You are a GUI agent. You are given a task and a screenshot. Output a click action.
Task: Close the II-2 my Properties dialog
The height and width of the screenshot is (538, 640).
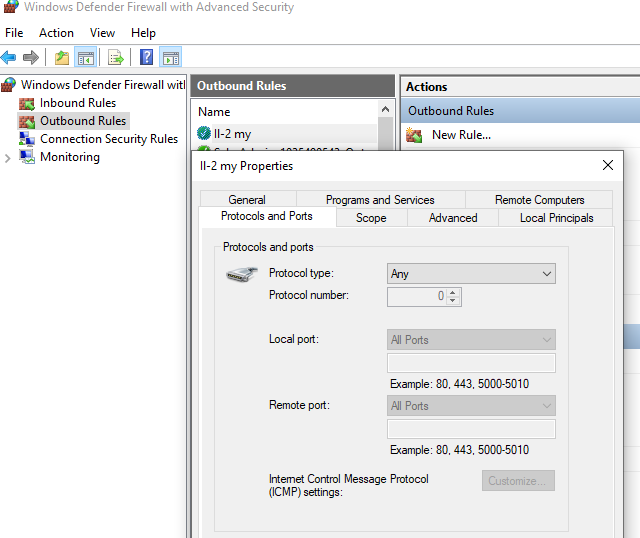tap(608, 165)
